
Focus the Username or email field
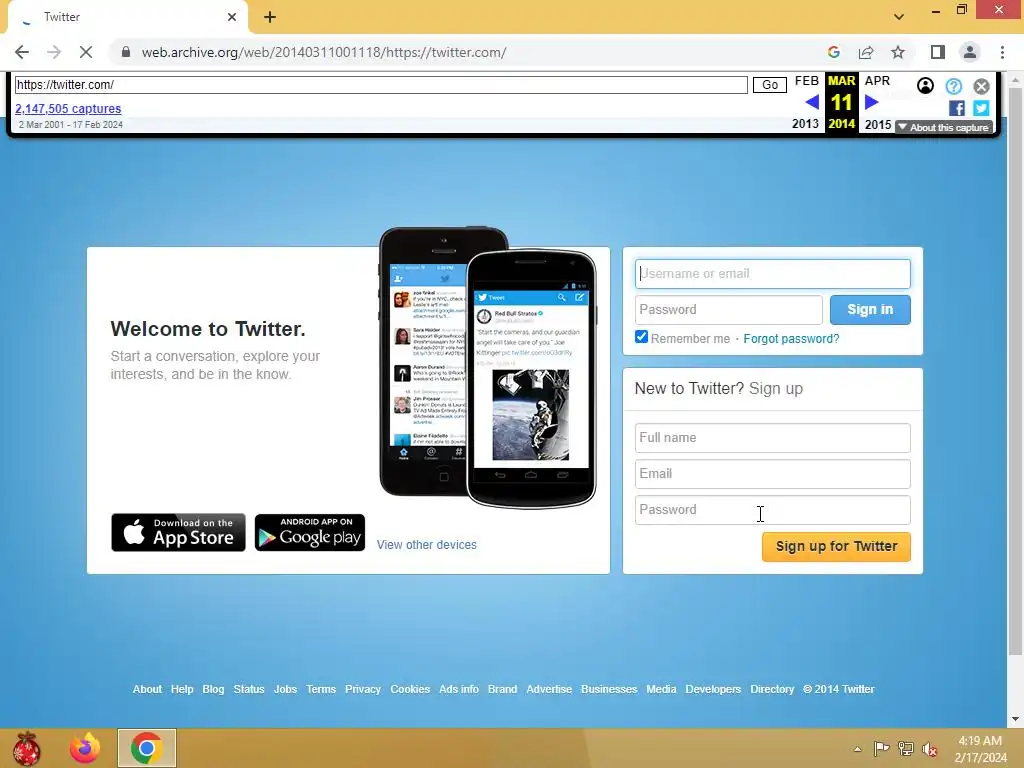click(773, 274)
